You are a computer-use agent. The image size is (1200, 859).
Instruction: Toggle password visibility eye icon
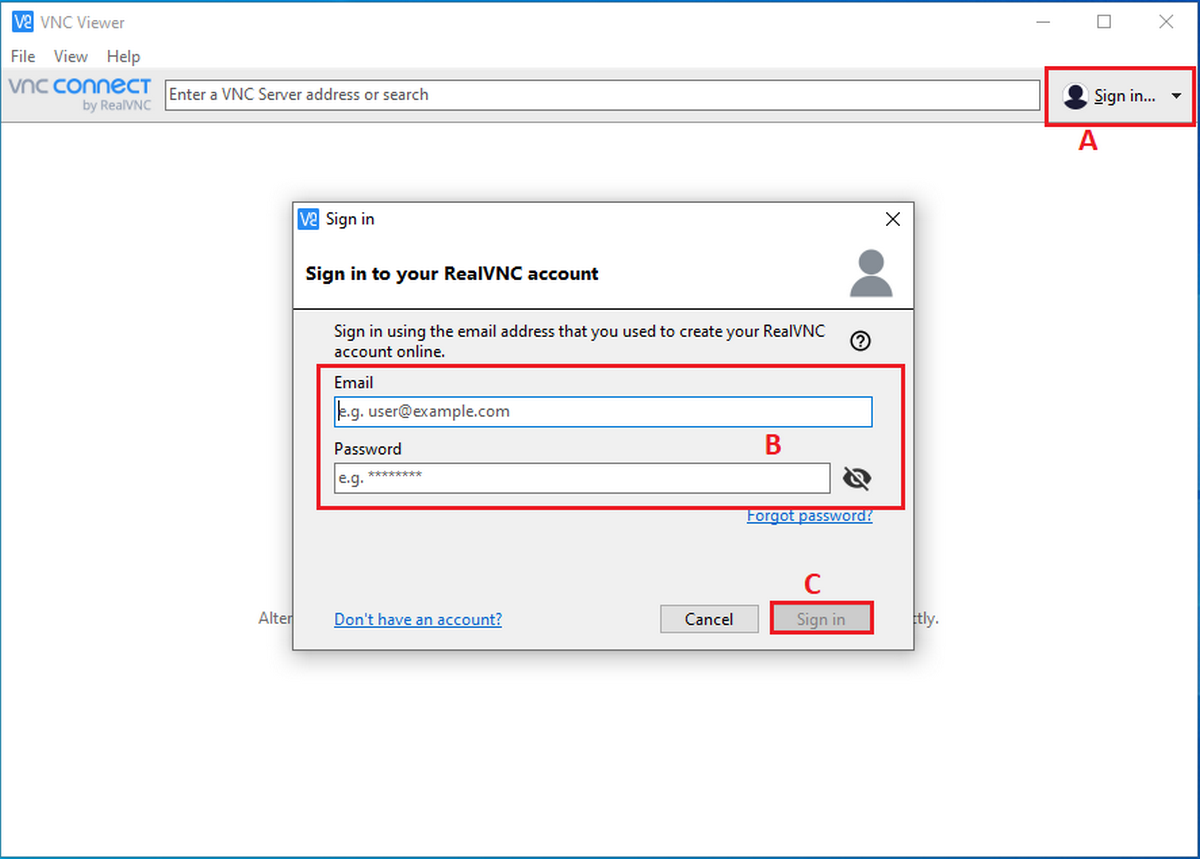[x=857, y=479]
